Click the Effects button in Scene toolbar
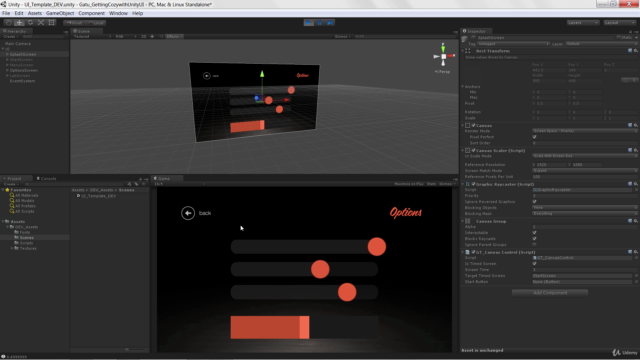The height and width of the screenshot is (360, 640). pyautogui.click(x=173, y=36)
